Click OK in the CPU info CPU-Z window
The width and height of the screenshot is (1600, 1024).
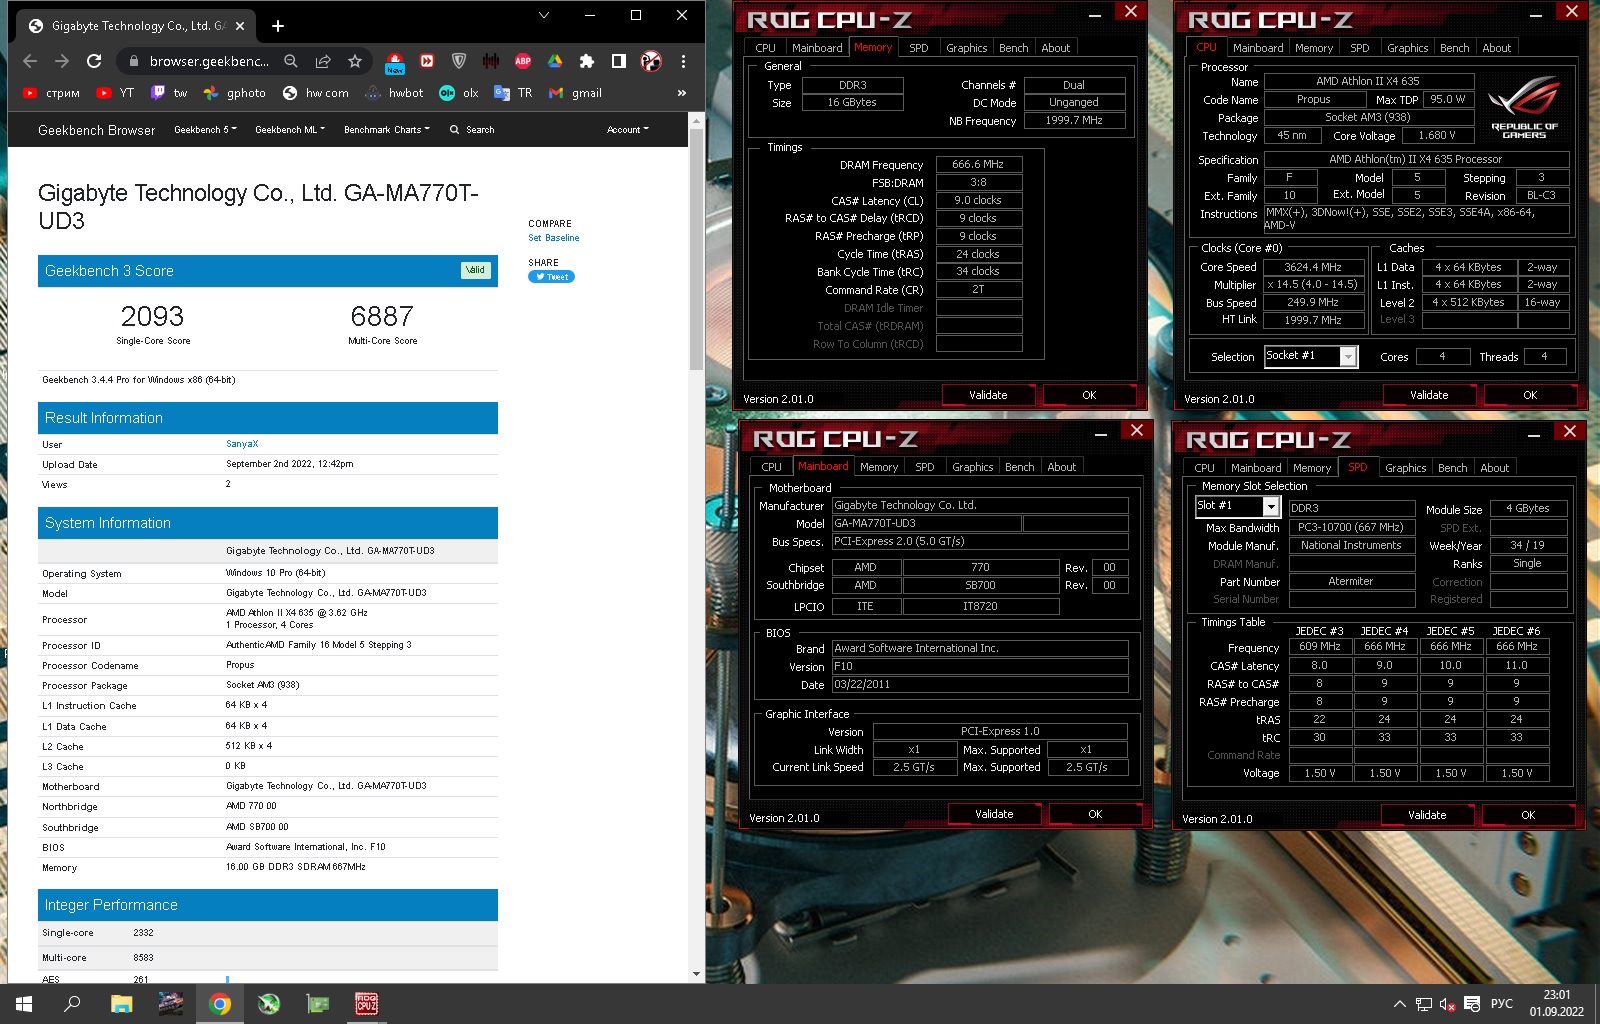[1530, 395]
